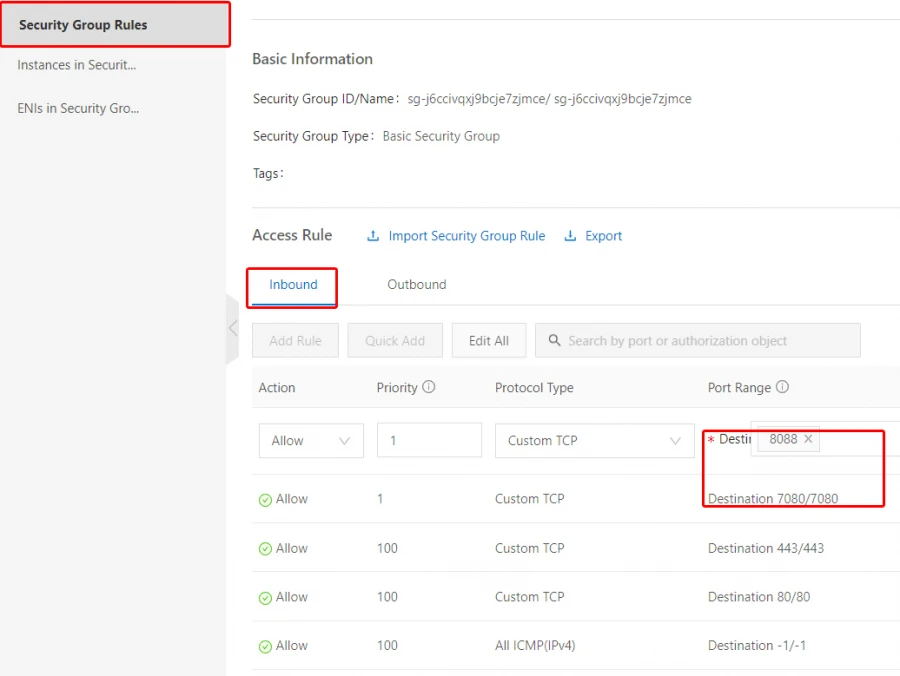The image size is (900, 676).
Task: Click Basic Security Group type value
Action: (441, 136)
